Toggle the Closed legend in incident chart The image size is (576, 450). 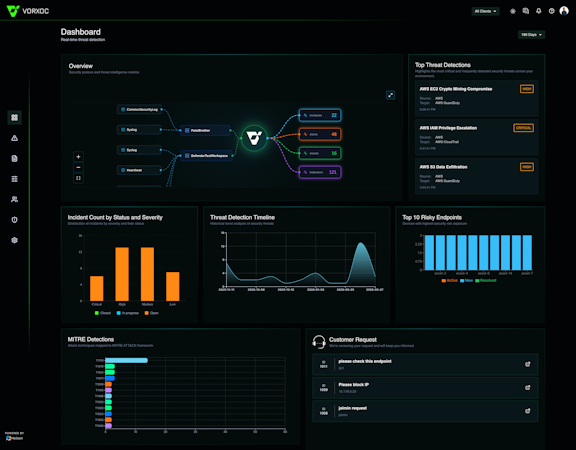(x=102, y=313)
